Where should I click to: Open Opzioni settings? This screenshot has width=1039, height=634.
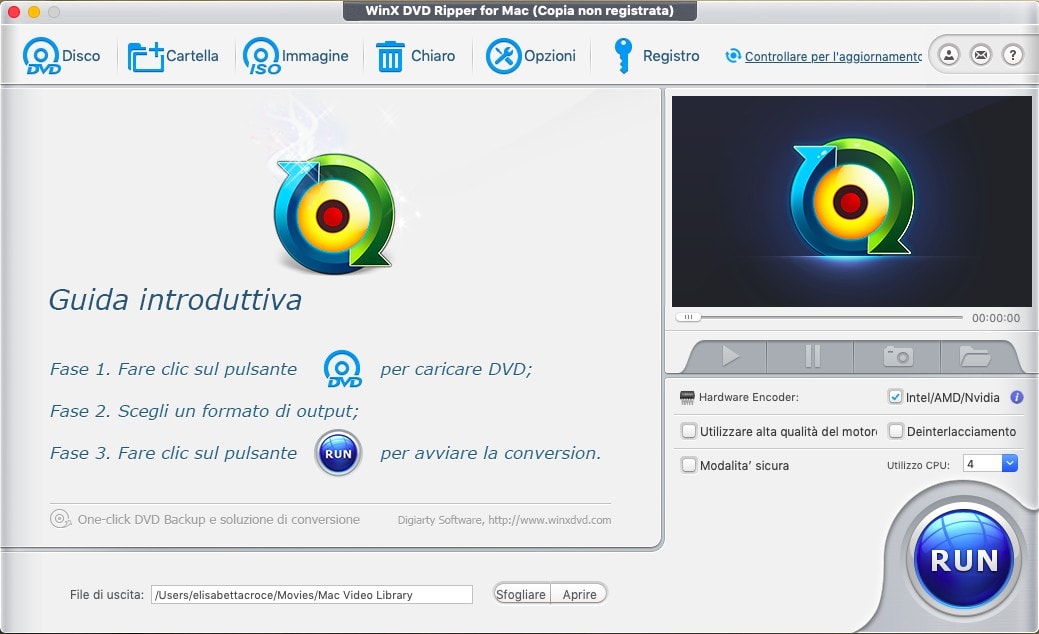tap(504, 56)
